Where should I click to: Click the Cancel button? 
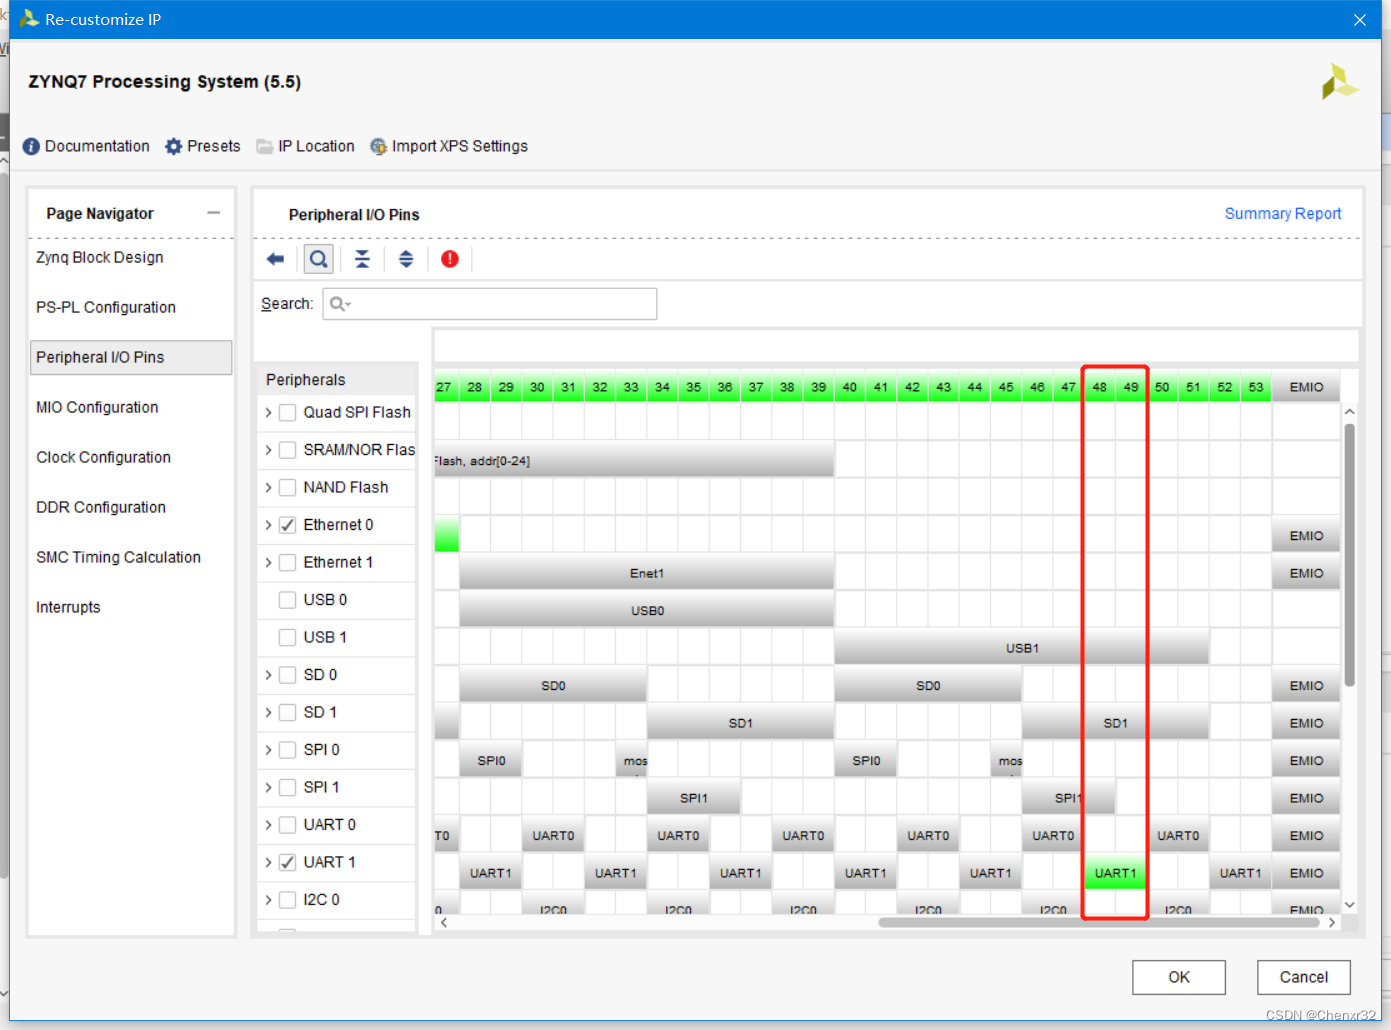(1304, 977)
